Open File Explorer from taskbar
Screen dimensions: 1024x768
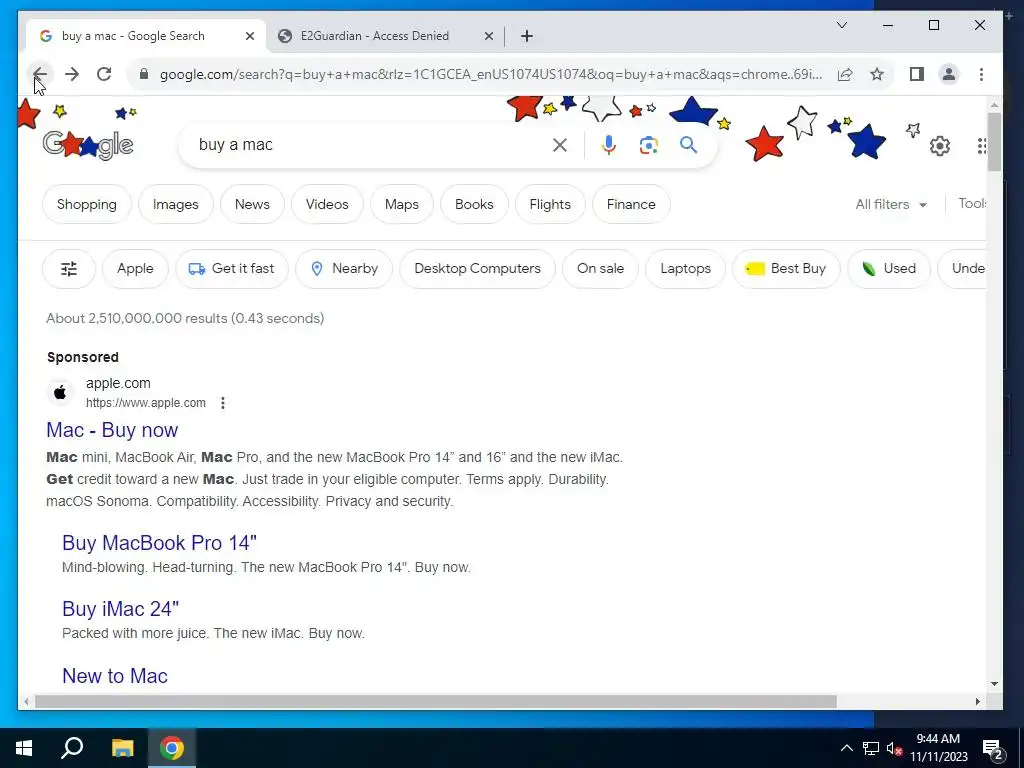(122, 748)
